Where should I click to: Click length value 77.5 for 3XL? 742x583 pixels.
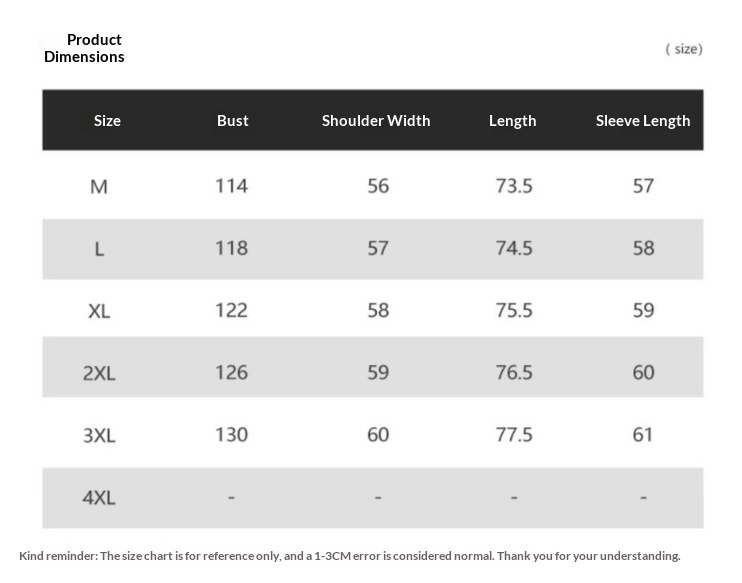514,434
